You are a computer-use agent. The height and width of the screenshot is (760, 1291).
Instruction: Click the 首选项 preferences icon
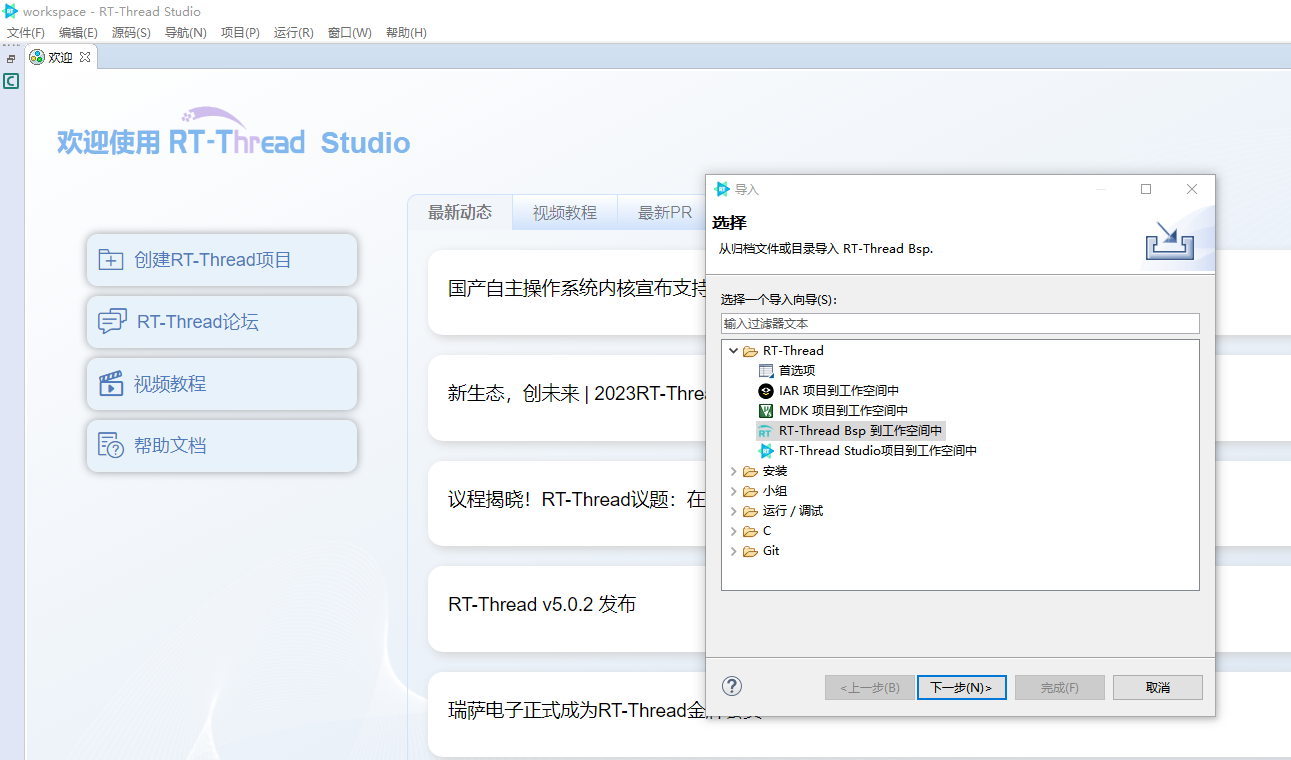point(766,371)
